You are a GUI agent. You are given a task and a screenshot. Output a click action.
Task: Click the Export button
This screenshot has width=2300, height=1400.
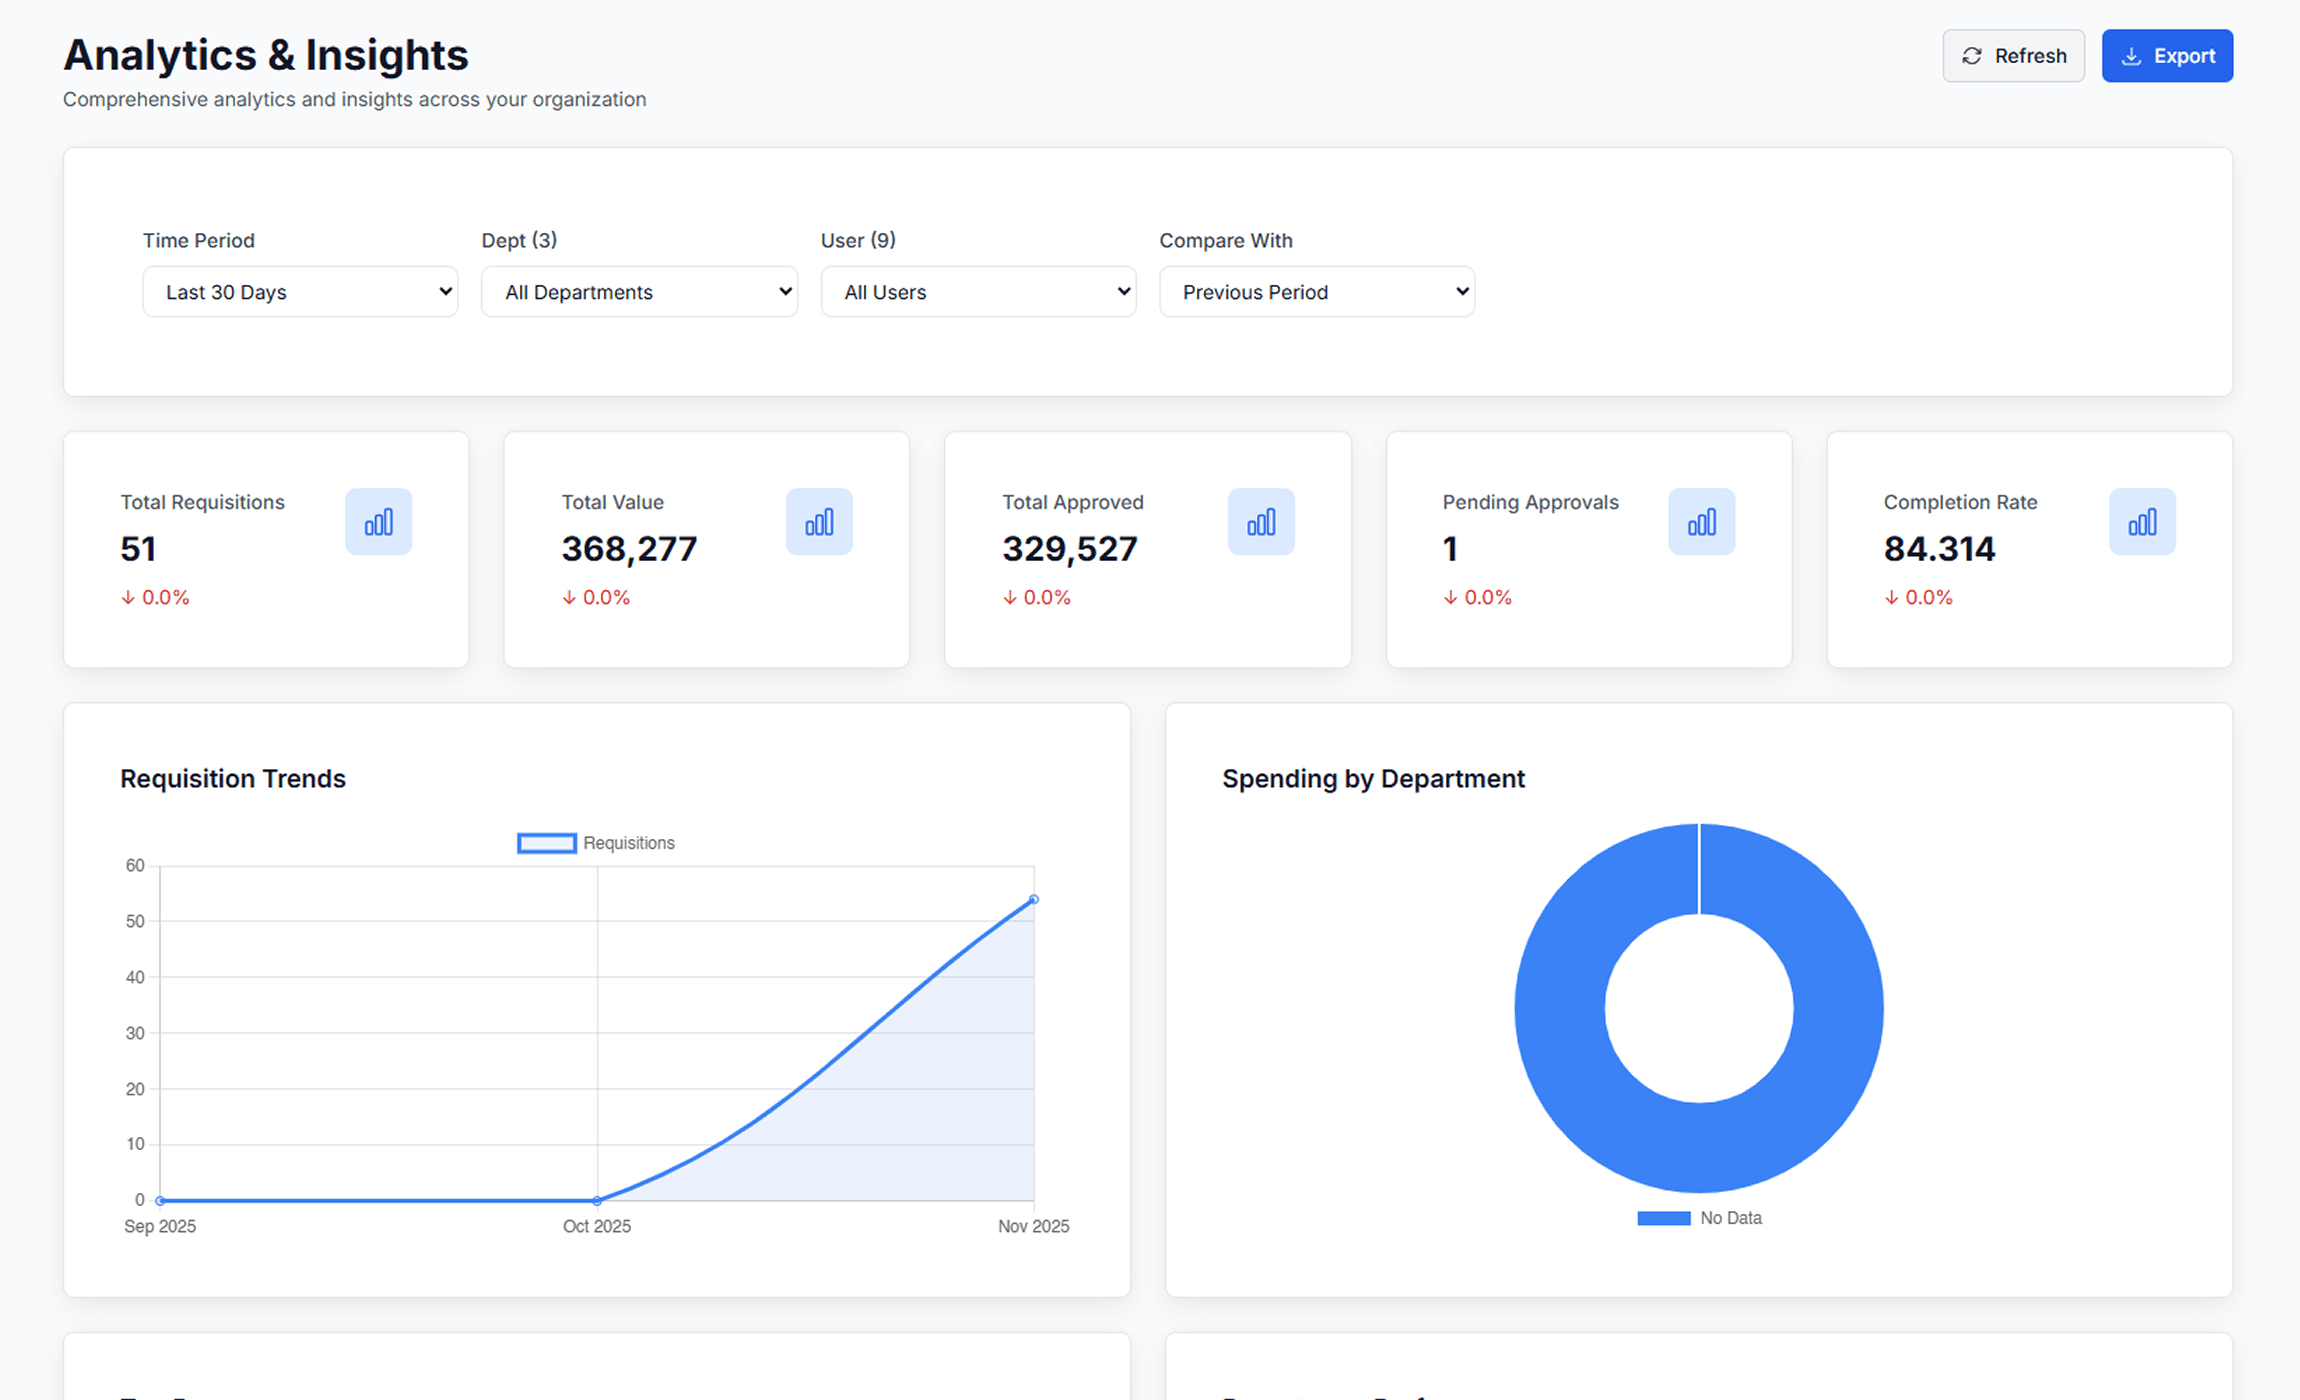[2166, 56]
